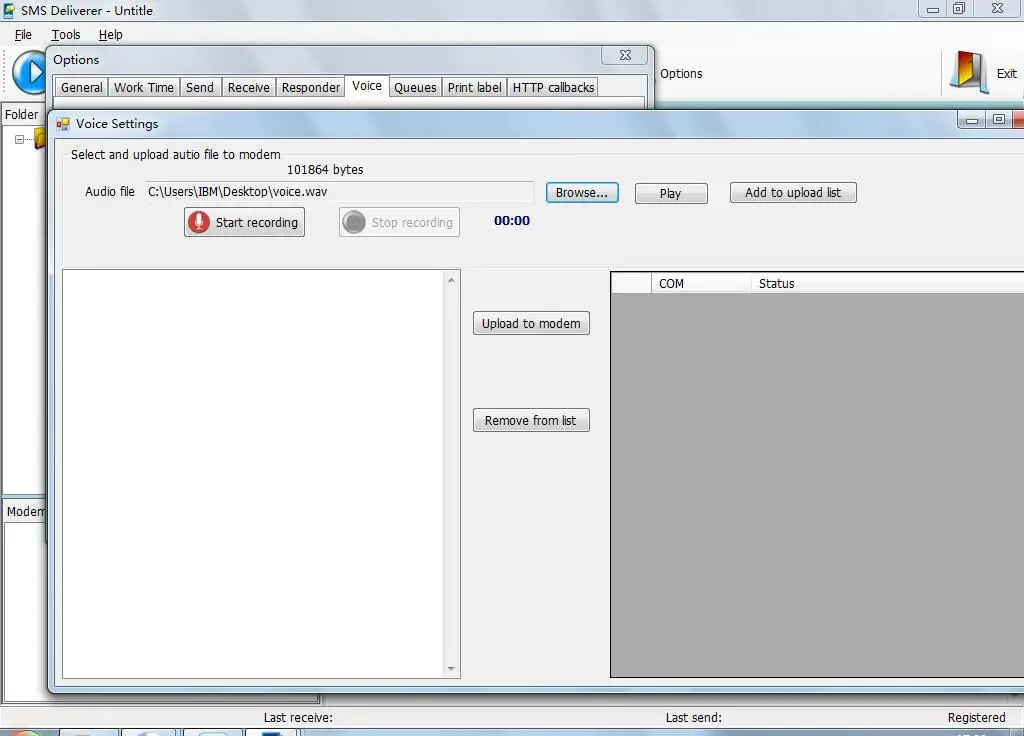This screenshot has height=736, width=1024.
Task: Show the HTTP callbacks tab
Action: point(553,88)
